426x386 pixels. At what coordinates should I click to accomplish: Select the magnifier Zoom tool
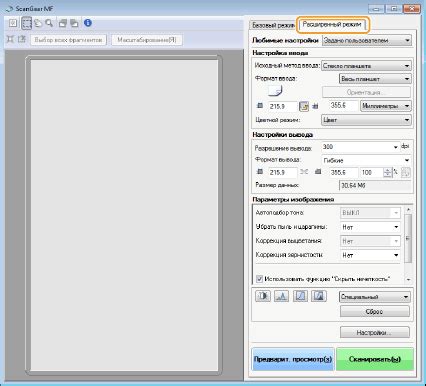pyautogui.click(x=49, y=23)
